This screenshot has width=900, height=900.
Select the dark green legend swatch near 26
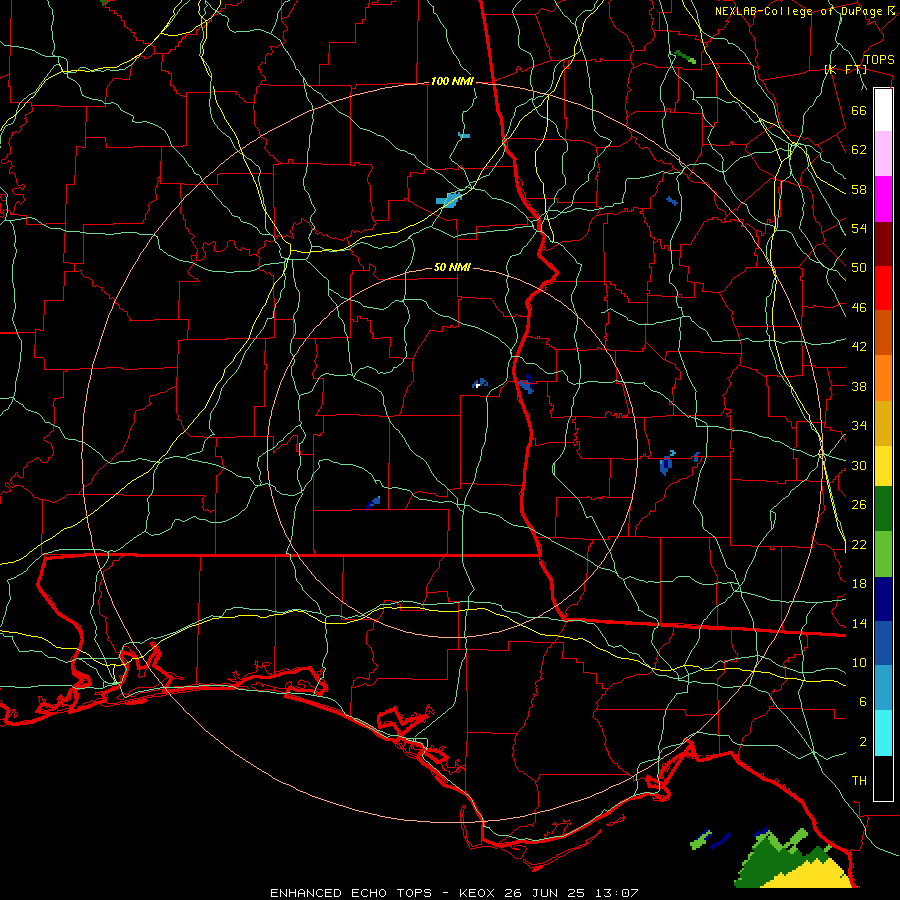883,509
